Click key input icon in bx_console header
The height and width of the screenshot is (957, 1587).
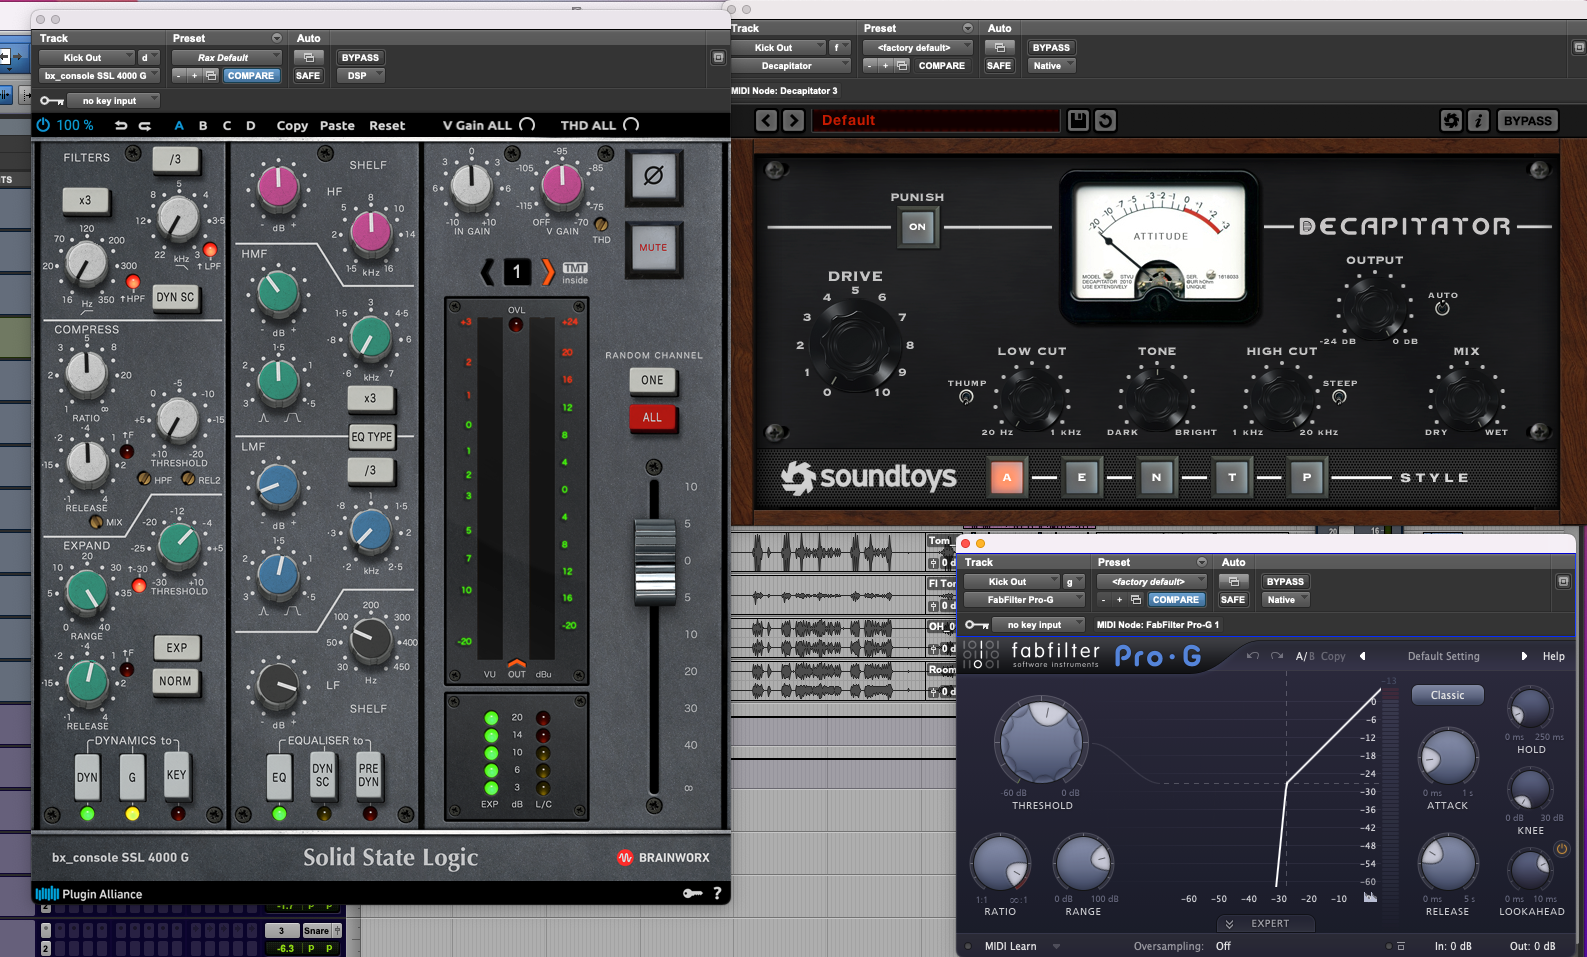click(52, 101)
